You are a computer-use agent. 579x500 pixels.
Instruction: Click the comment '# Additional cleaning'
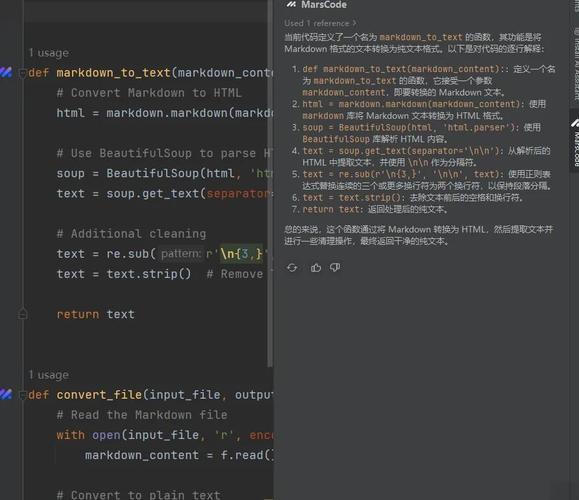[131, 234]
